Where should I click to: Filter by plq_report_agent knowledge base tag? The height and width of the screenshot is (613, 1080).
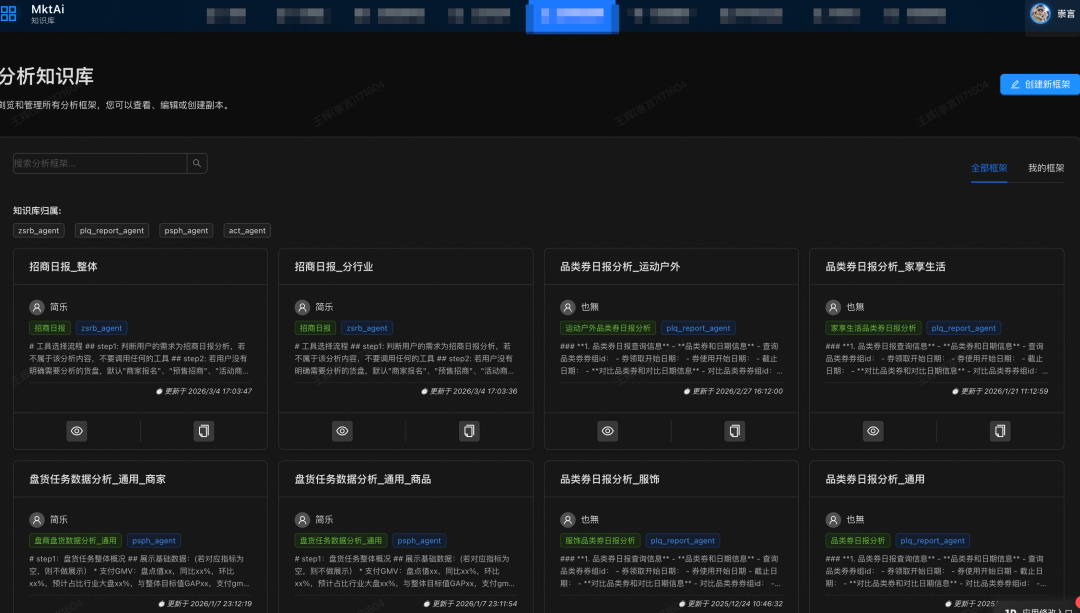tap(113, 230)
